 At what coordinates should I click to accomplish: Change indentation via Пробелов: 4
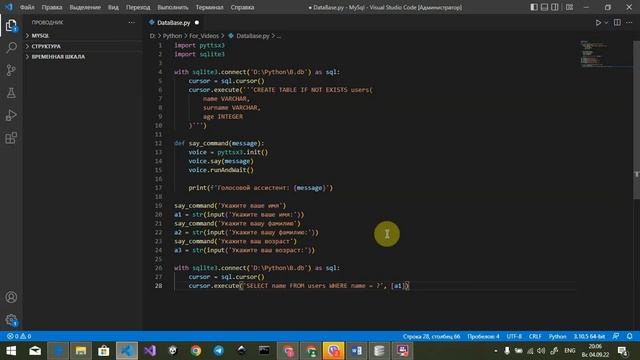[x=483, y=336]
